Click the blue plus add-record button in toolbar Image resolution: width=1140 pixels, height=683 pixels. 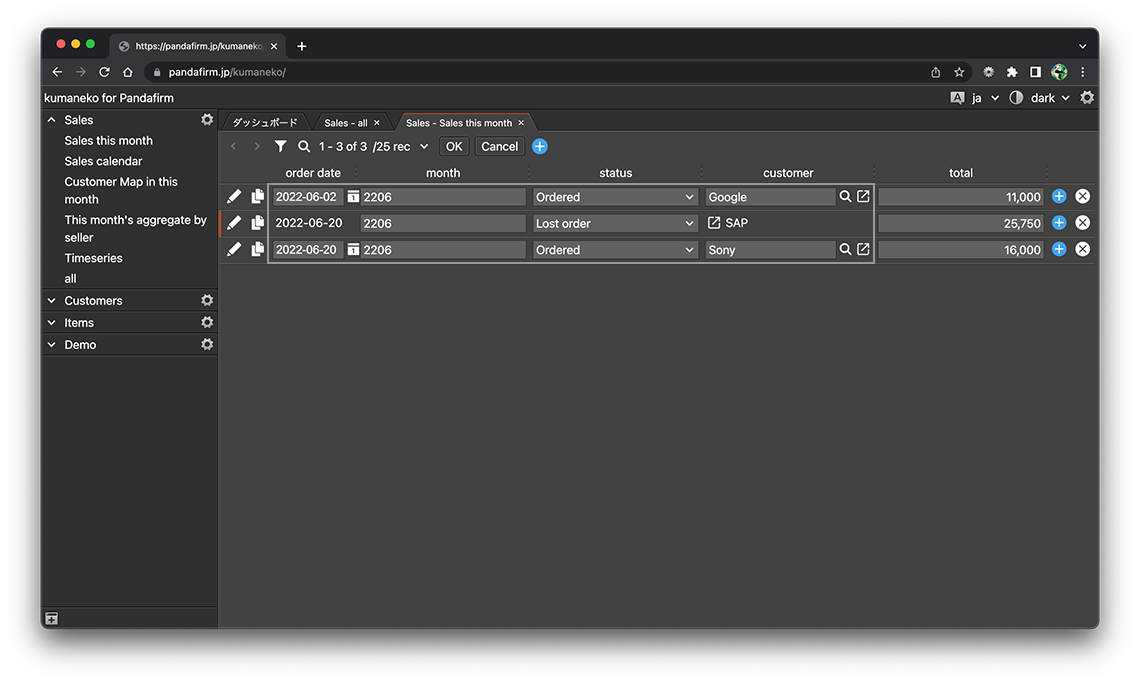540,147
